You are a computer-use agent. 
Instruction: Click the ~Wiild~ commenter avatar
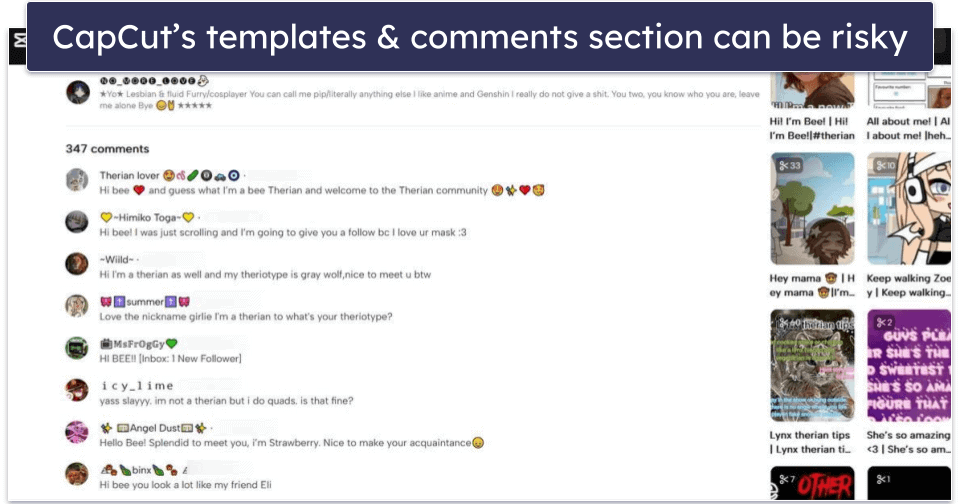tap(77, 264)
